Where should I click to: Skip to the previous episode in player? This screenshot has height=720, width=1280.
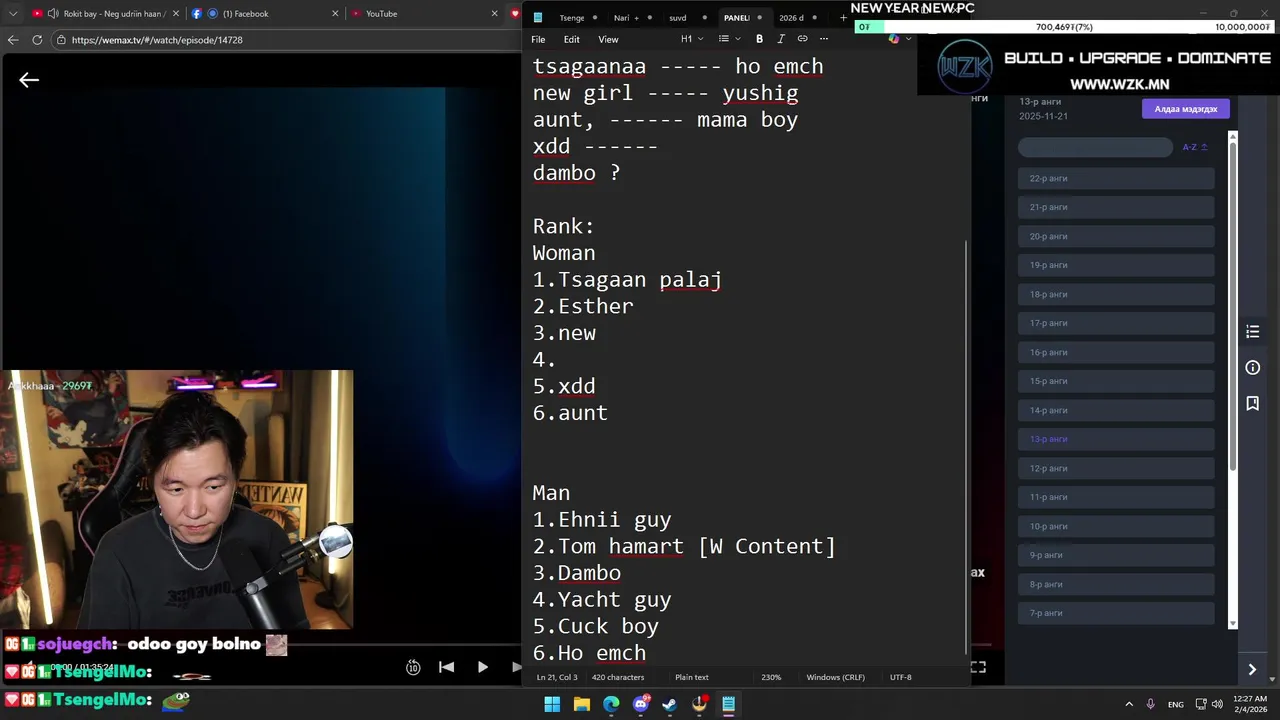(x=447, y=667)
